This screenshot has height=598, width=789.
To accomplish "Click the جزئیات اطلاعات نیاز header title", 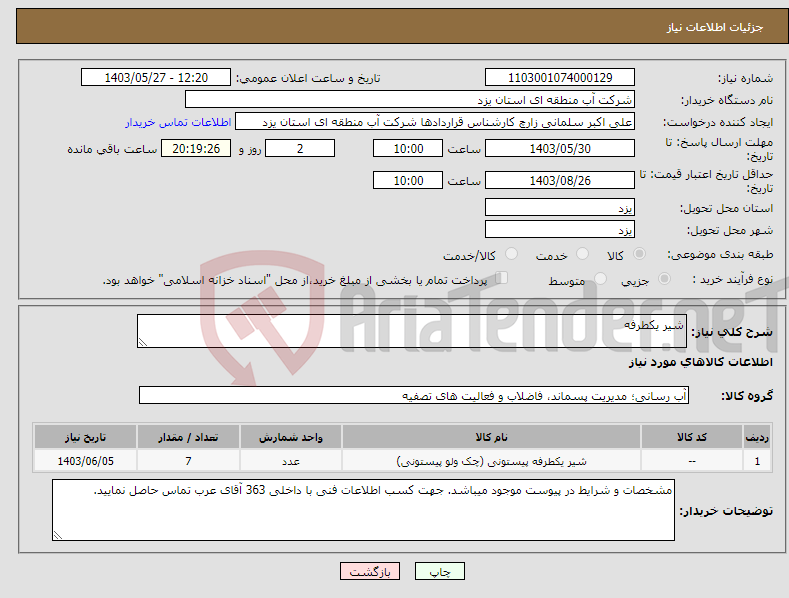I will point(715,27).
